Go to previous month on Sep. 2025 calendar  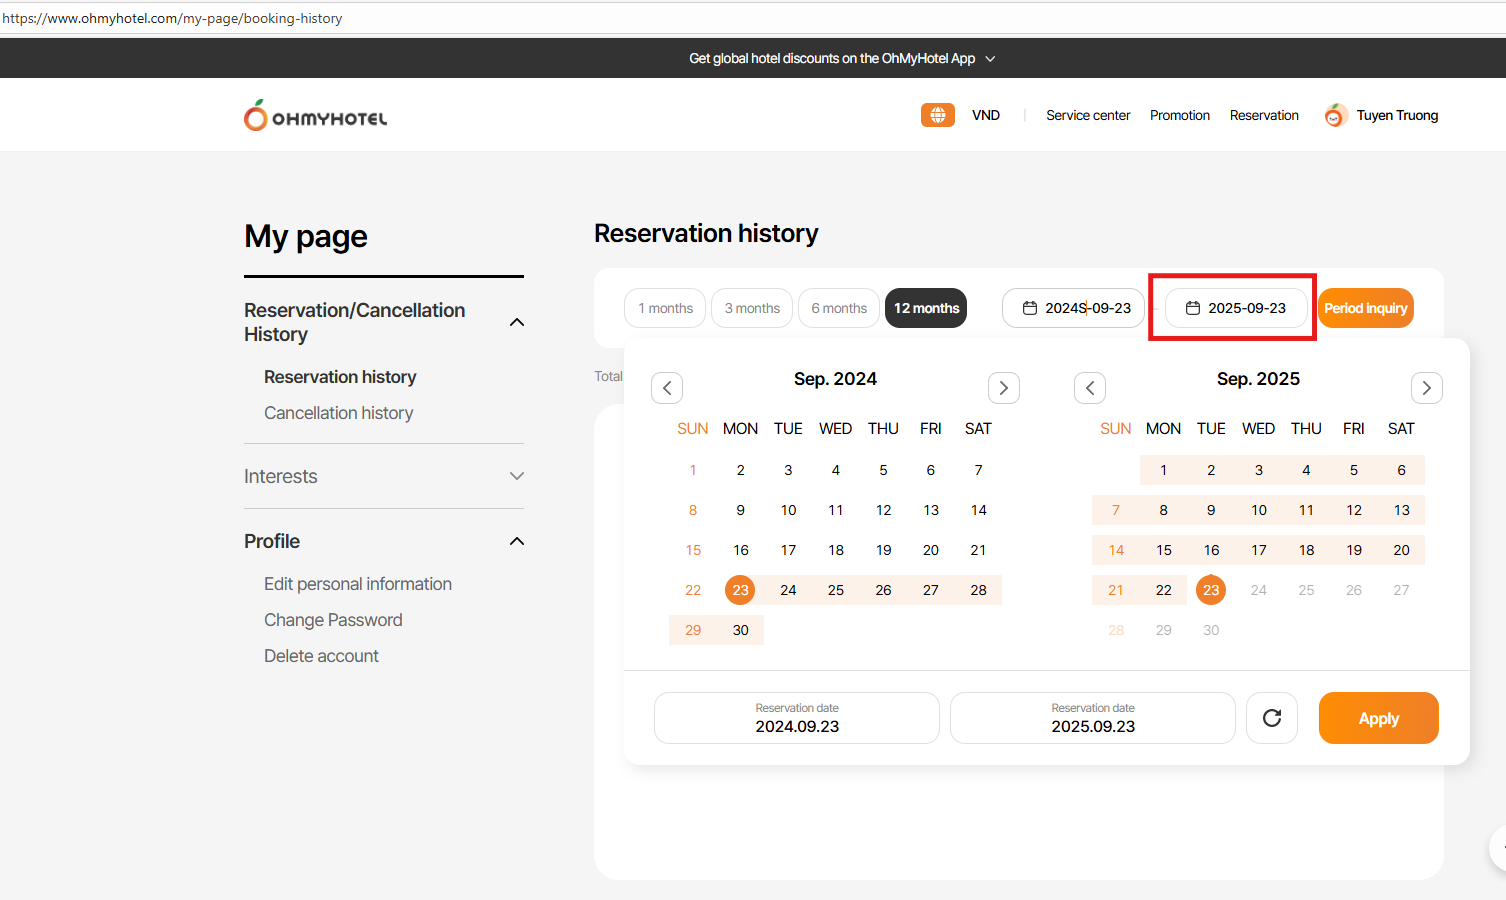point(1090,388)
